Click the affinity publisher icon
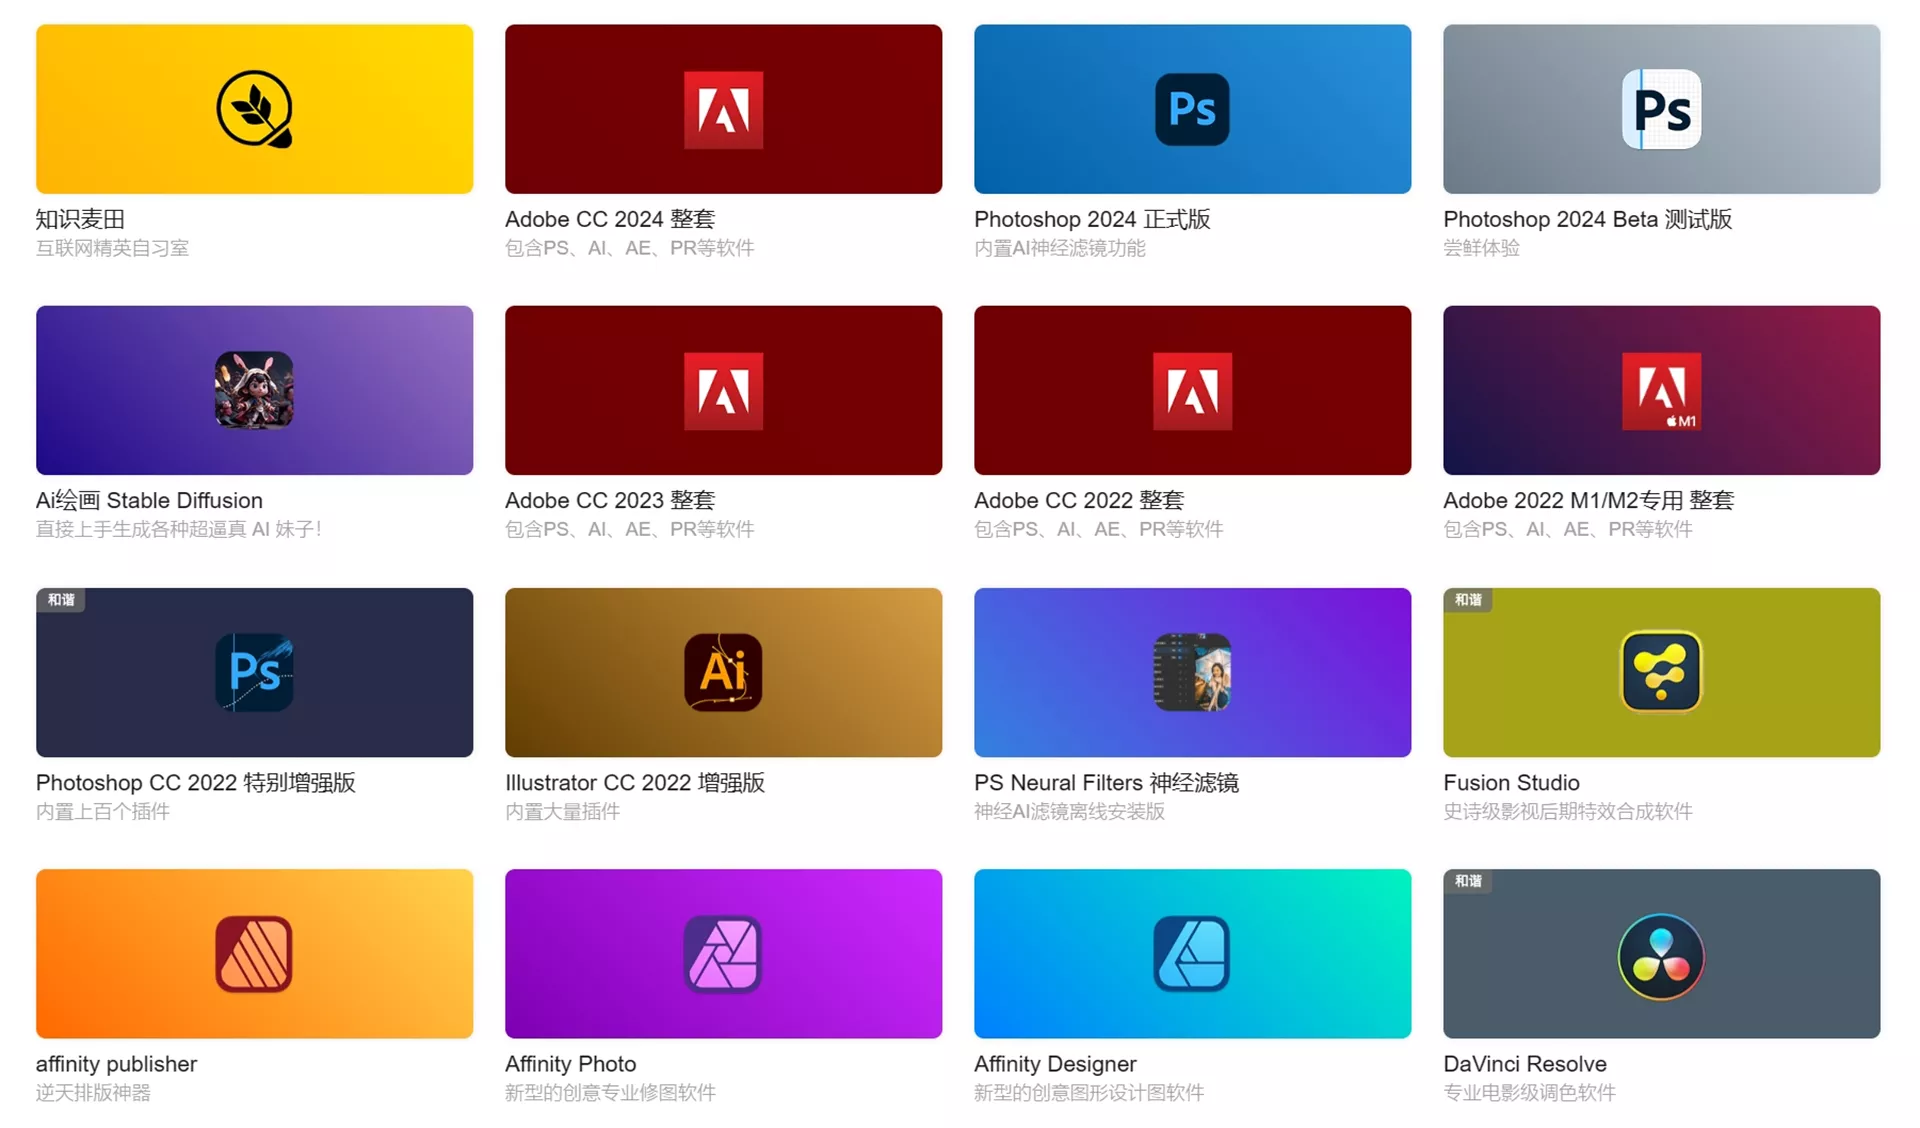 (254, 954)
